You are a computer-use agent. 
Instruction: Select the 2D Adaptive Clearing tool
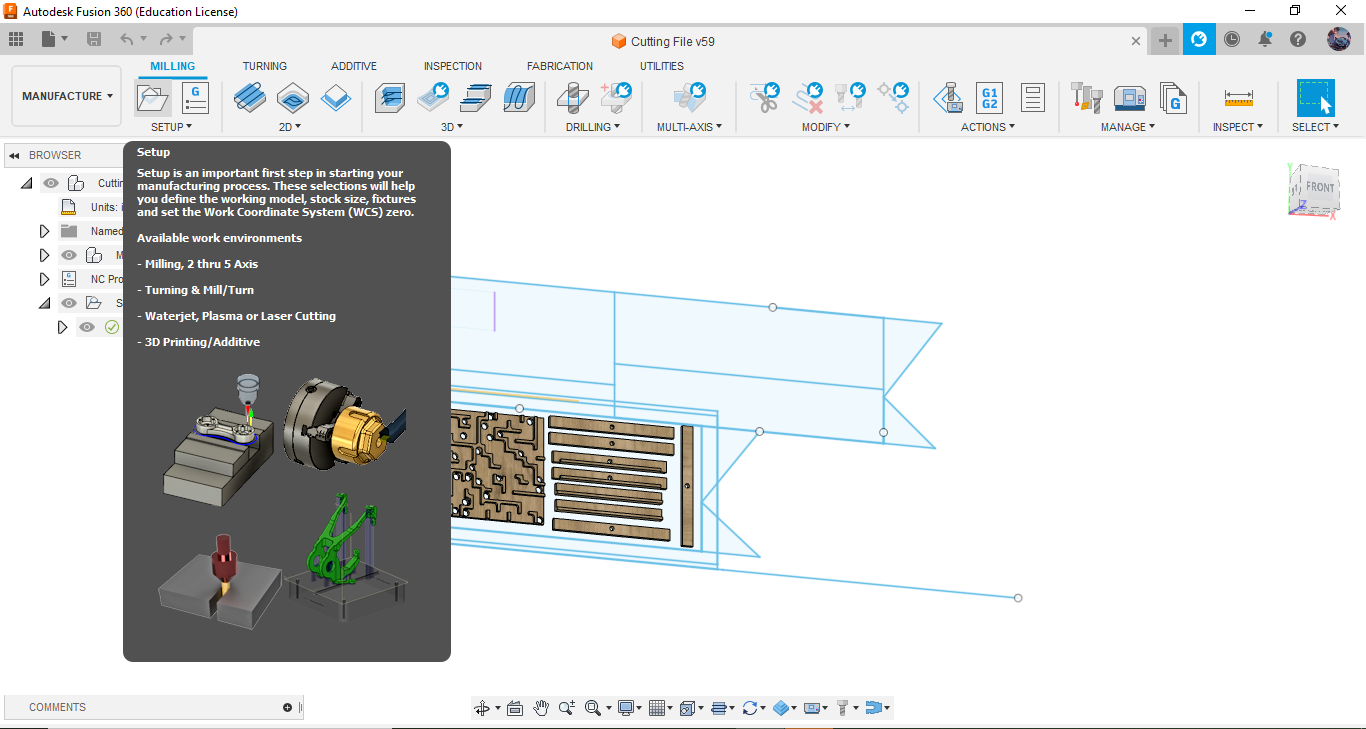249,98
